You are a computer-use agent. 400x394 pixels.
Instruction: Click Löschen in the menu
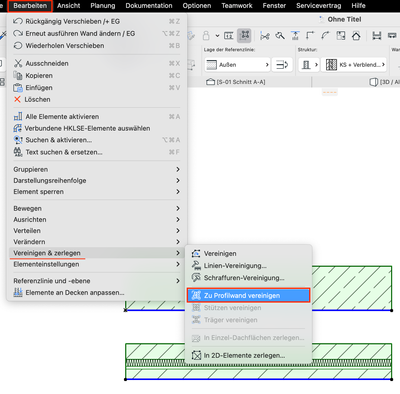[97, 99]
